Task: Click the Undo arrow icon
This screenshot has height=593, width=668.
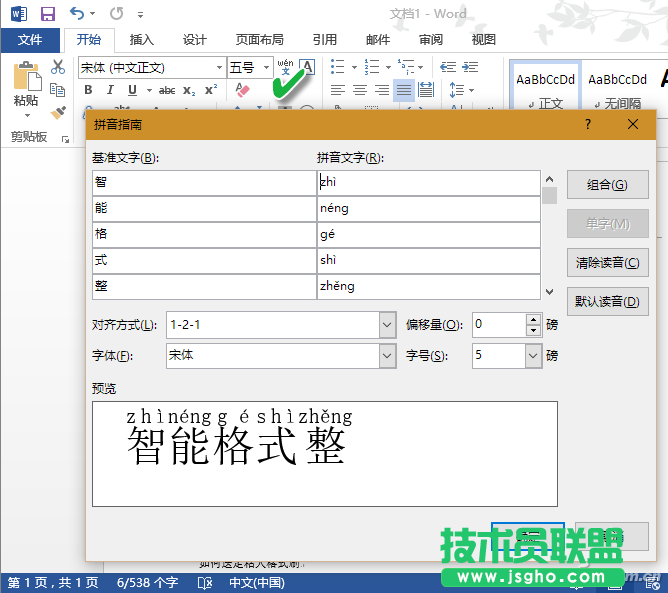Action: [78, 14]
